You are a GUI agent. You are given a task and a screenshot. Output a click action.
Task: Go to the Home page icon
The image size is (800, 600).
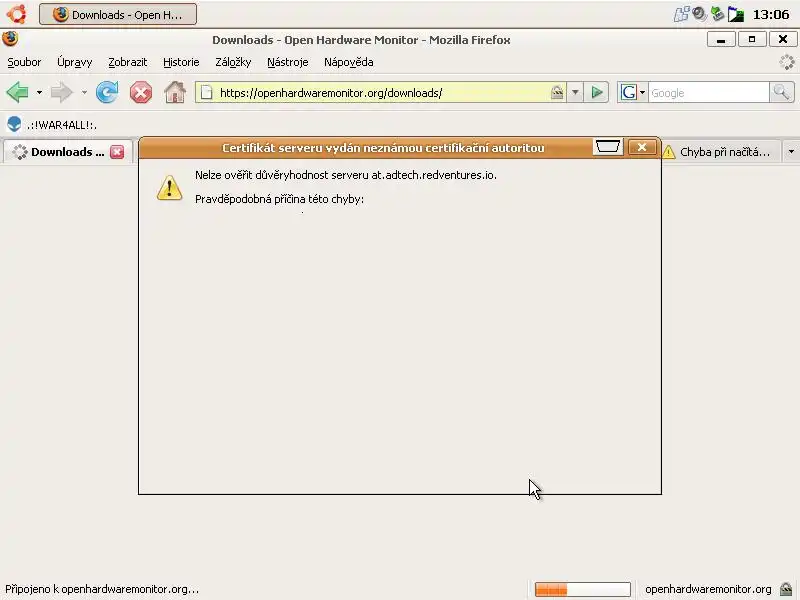click(175, 92)
